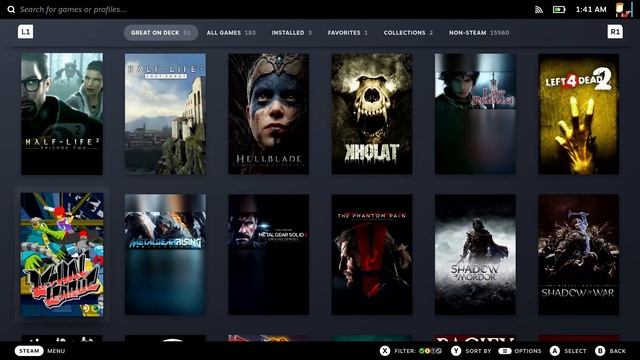The height and width of the screenshot is (360, 640).
Task: Click the 1:41 AM clock
Action: click(591, 9)
